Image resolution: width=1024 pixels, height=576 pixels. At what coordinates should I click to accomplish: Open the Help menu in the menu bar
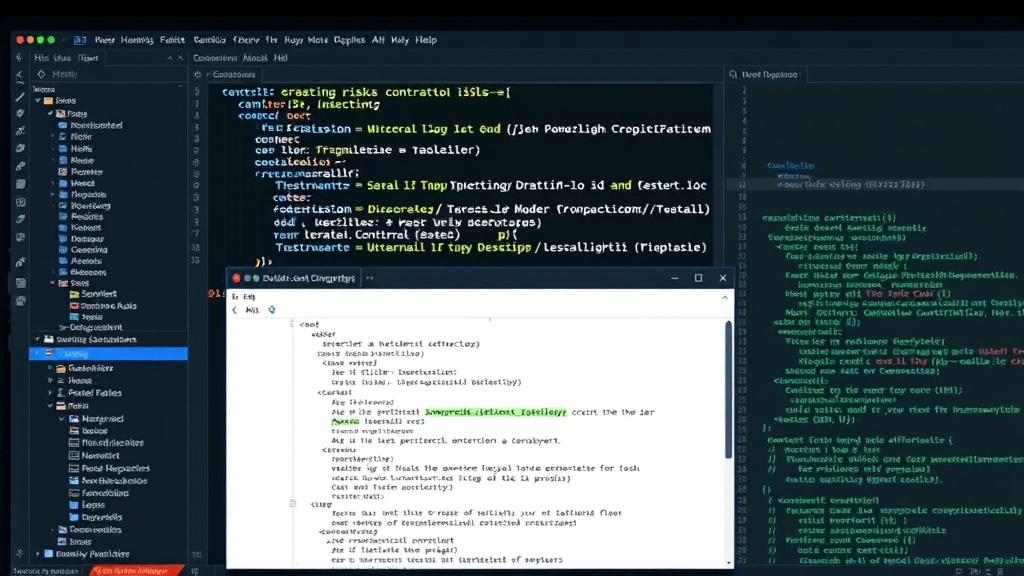[426, 40]
